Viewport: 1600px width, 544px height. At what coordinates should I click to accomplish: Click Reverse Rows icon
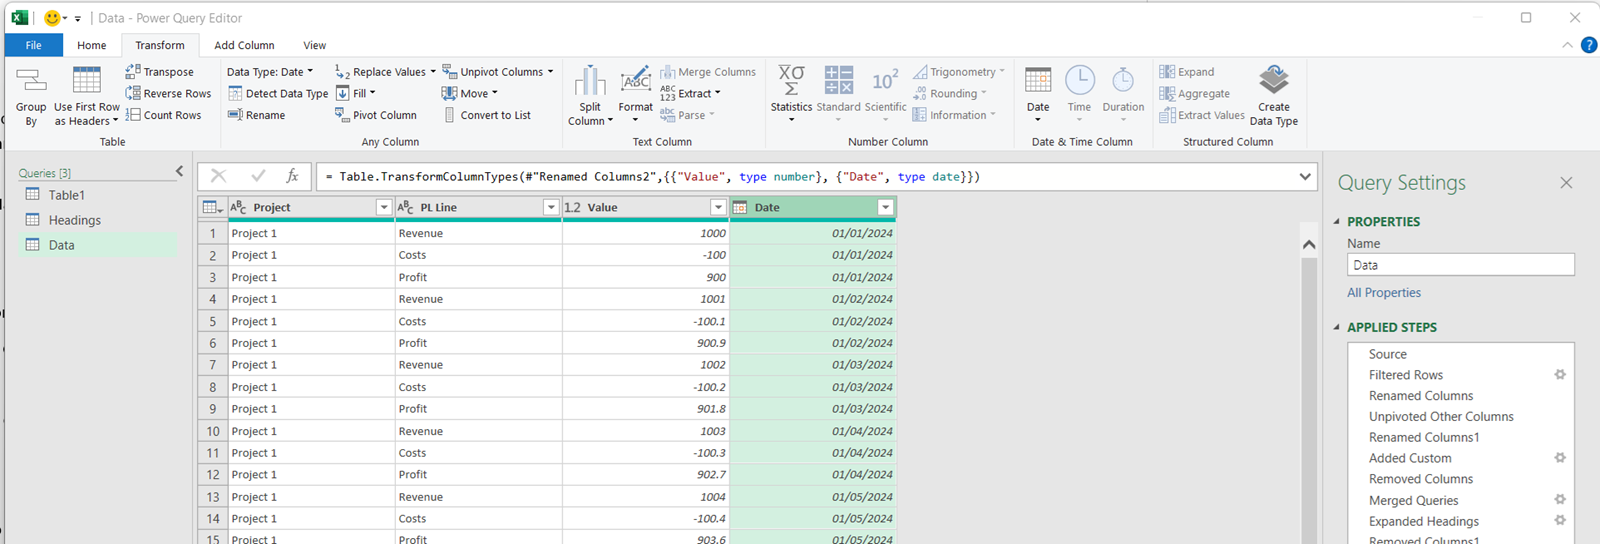(x=133, y=93)
